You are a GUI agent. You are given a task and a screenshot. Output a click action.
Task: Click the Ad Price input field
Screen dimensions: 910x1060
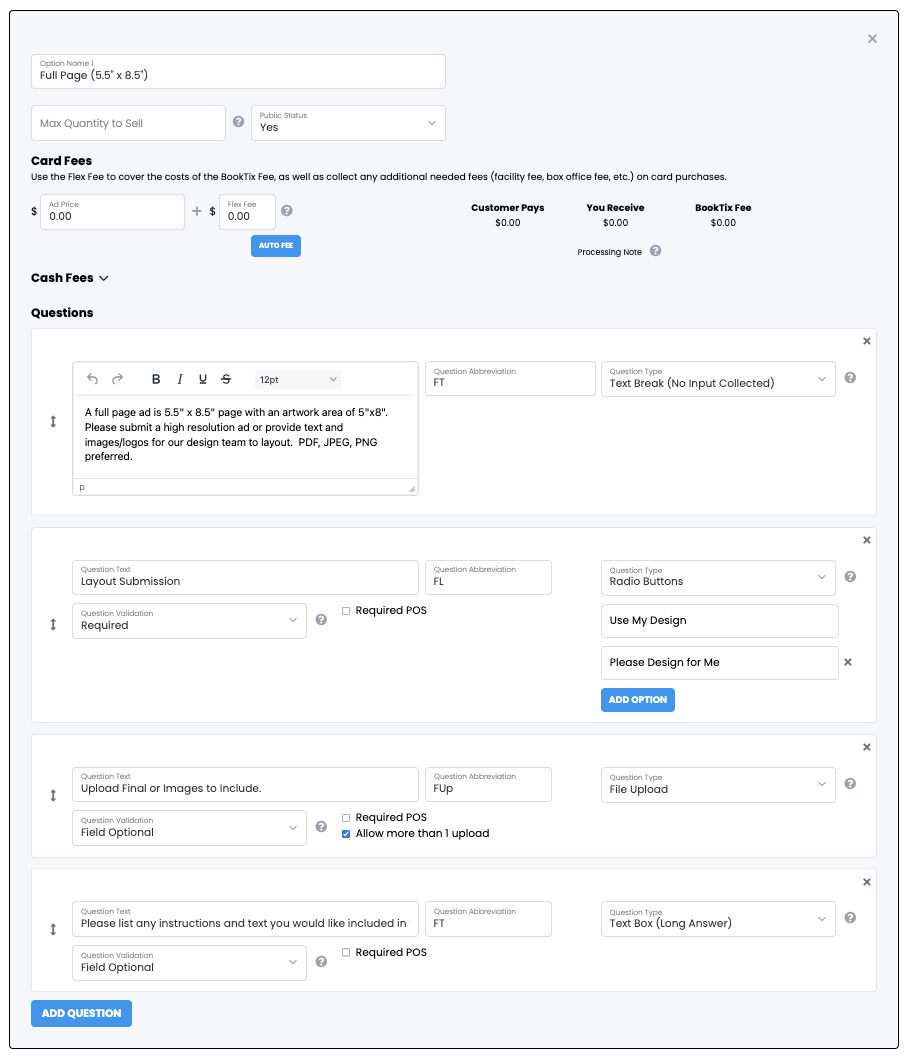112,212
